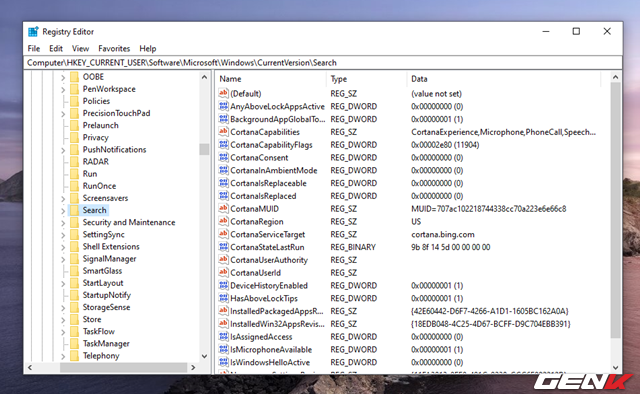Screen dimensions: 640x394
Task: Click the CortanaServiceTarget string icon
Action: click(x=223, y=234)
